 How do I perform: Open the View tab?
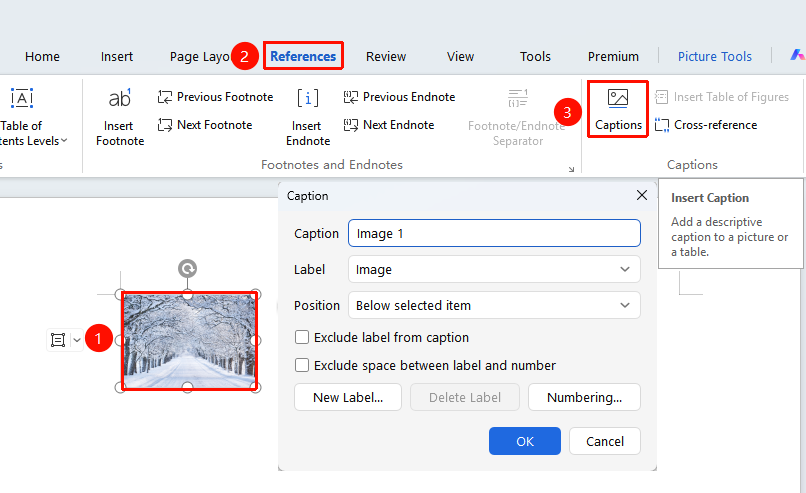tap(460, 57)
